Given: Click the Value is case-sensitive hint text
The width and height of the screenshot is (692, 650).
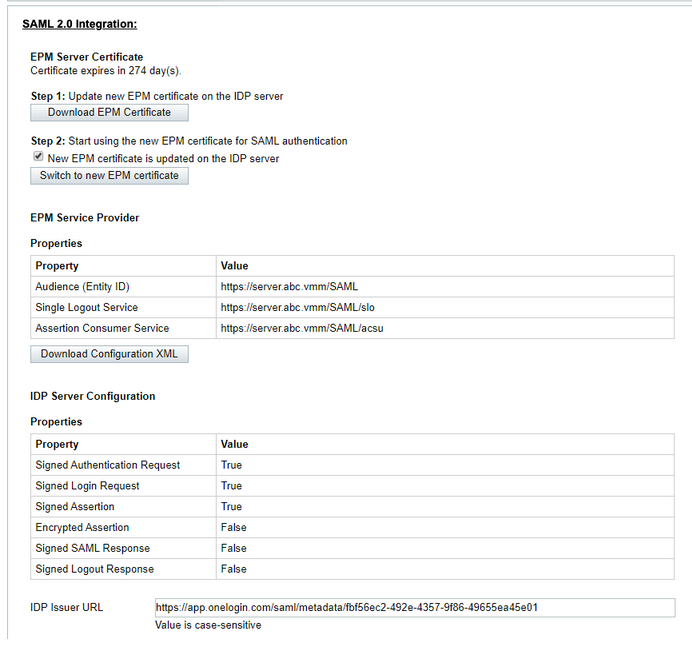Looking at the screenshot, I should point(208,626).
